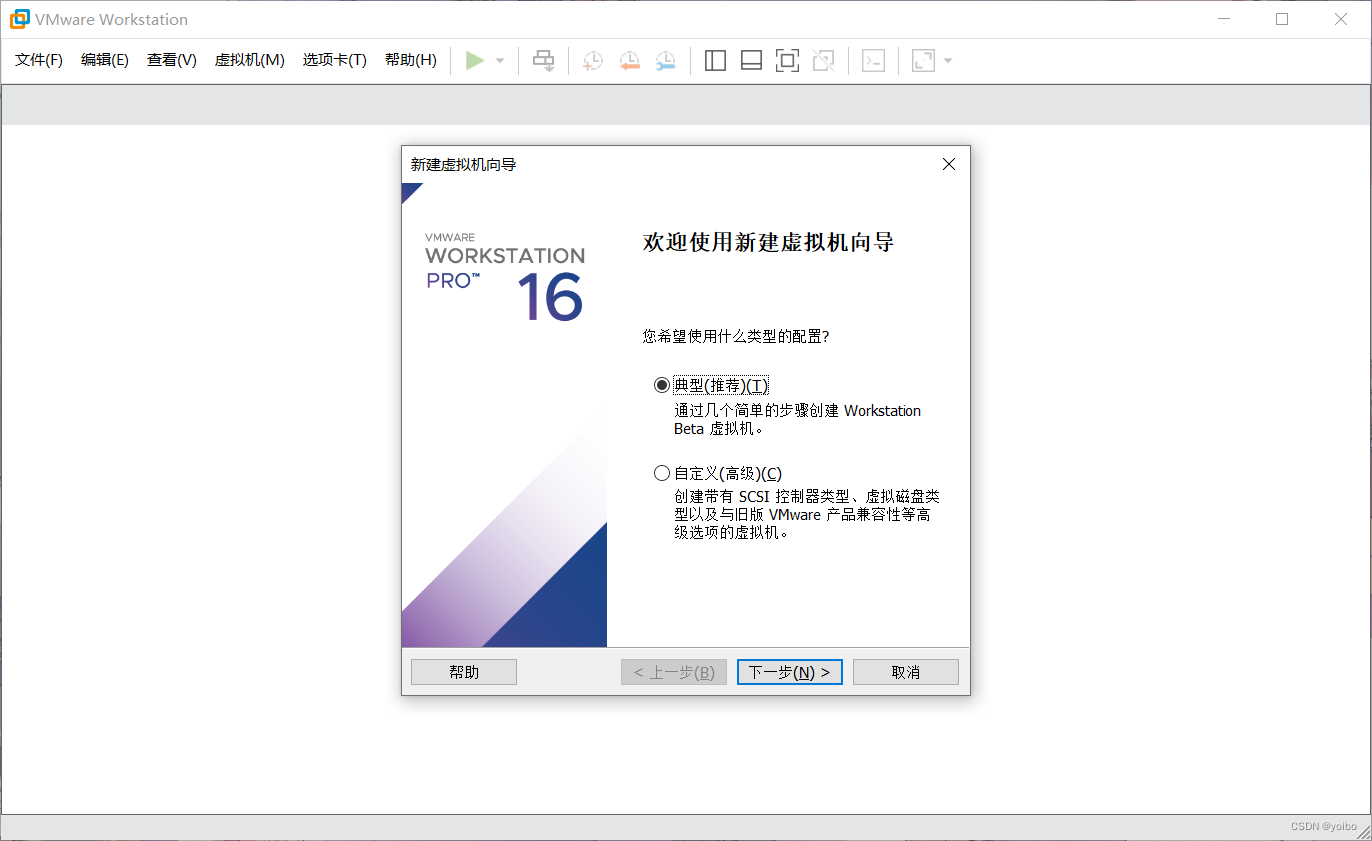Toggle the thumbnail bar view icon
This screenshot has height=841, width=1372.
[x=751, y=60]
